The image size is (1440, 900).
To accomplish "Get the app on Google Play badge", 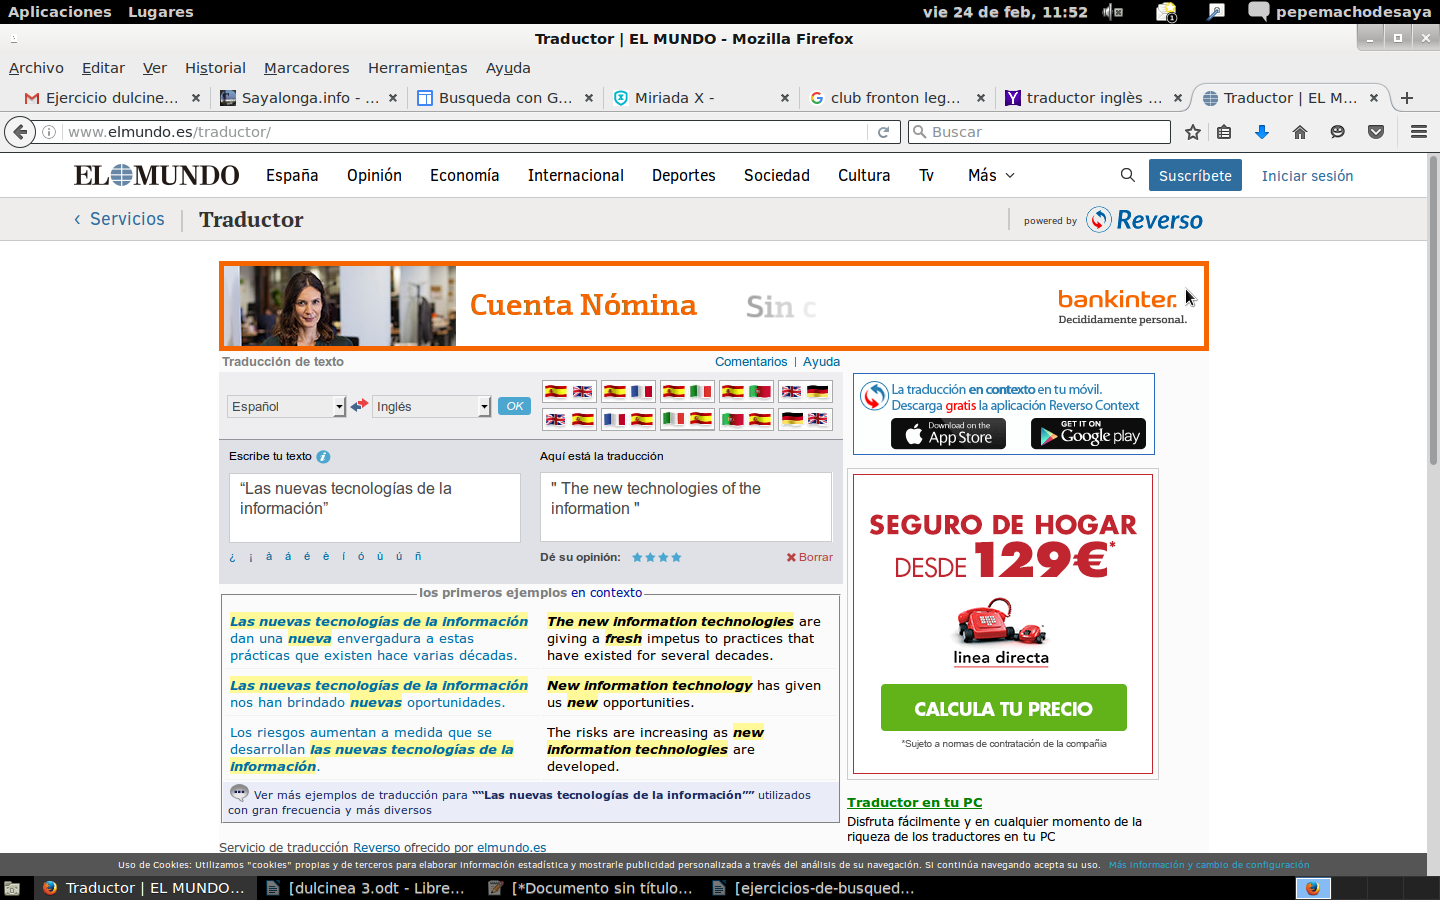I will [x=1088, y=434].
